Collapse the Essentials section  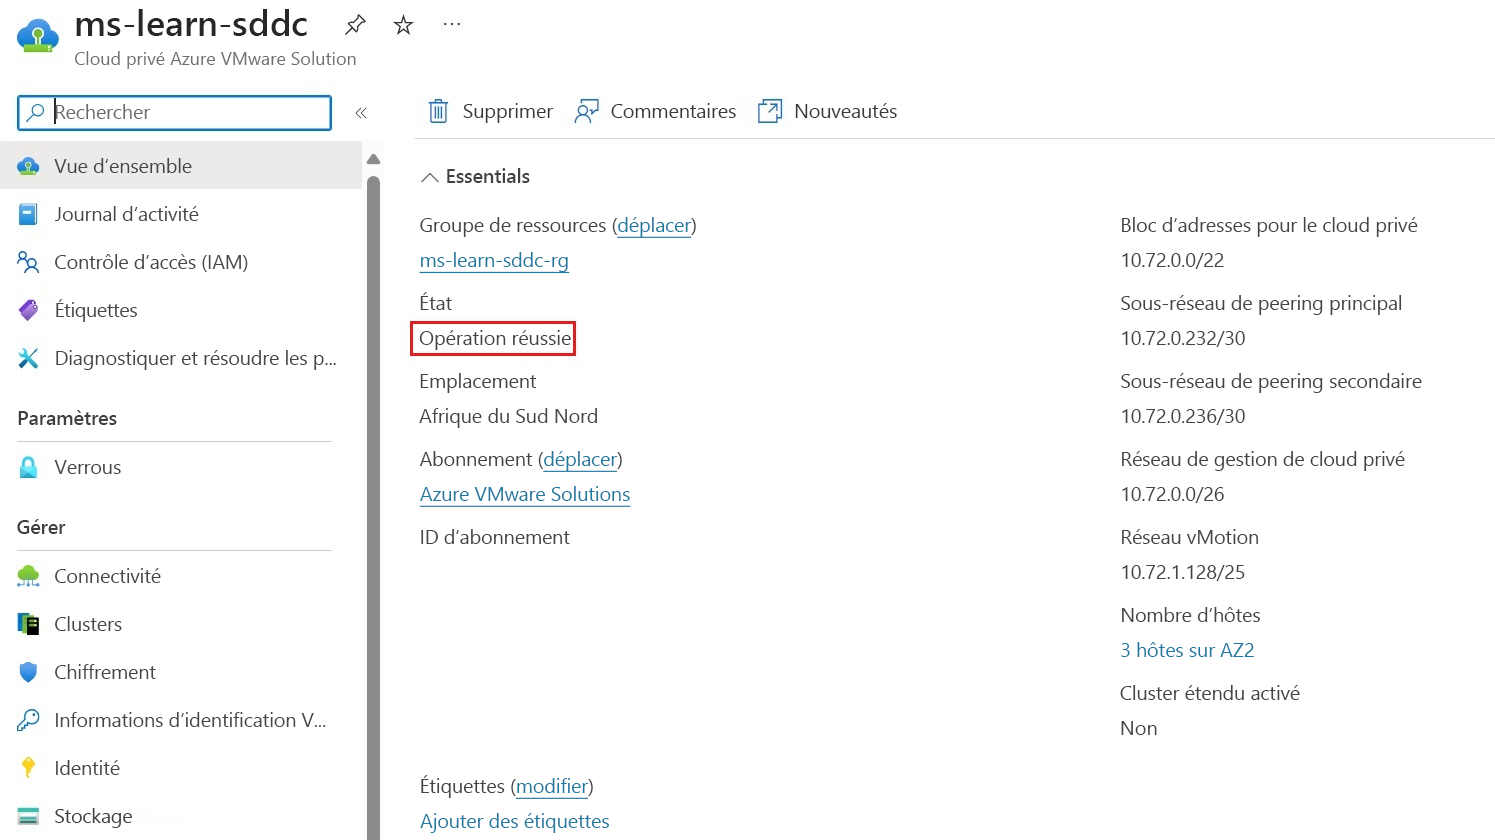tap(430, 176)
